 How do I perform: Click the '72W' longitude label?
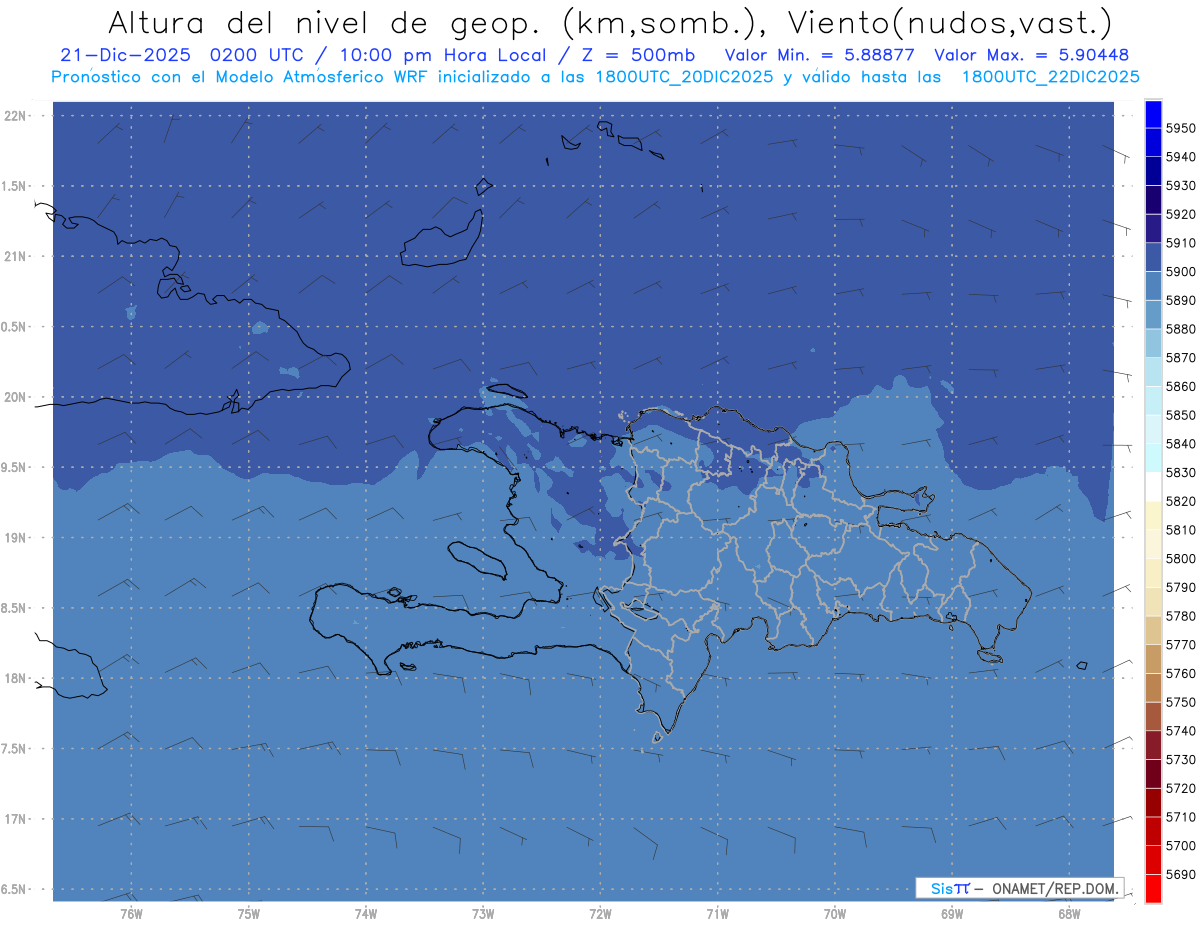pos(601,913)
